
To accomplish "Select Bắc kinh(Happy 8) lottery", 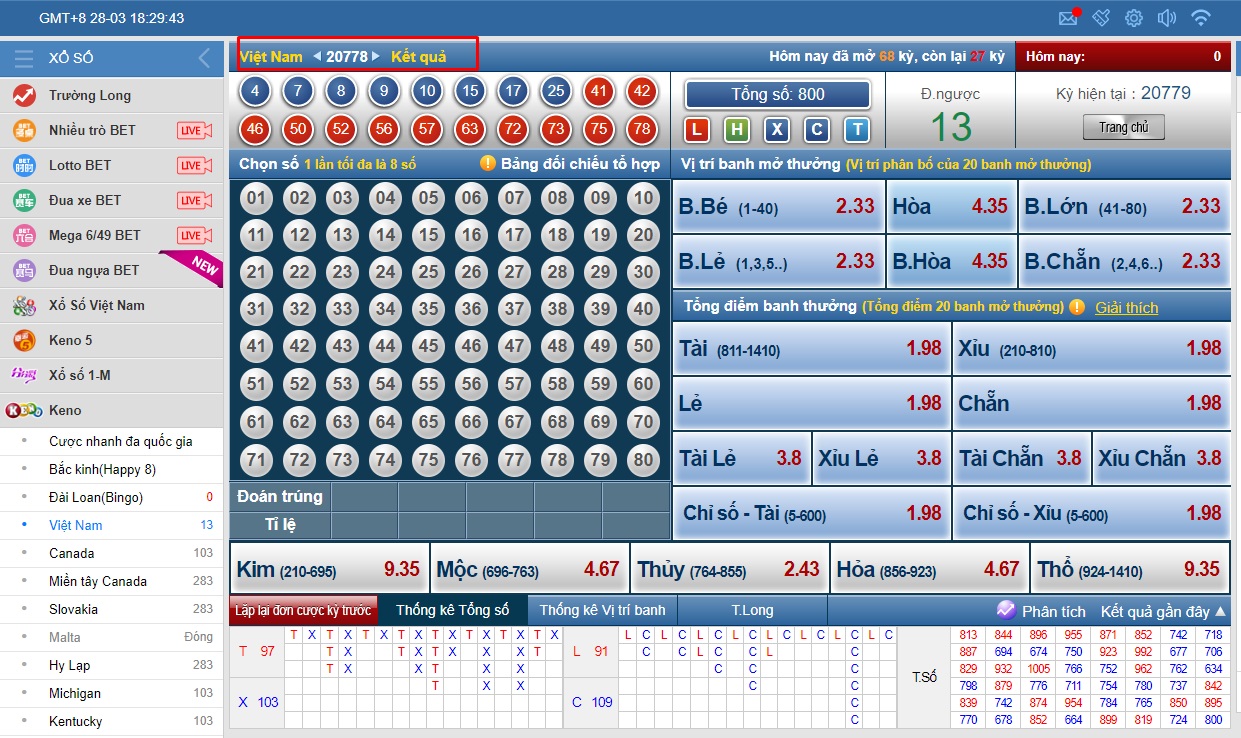I will (112, 470).
